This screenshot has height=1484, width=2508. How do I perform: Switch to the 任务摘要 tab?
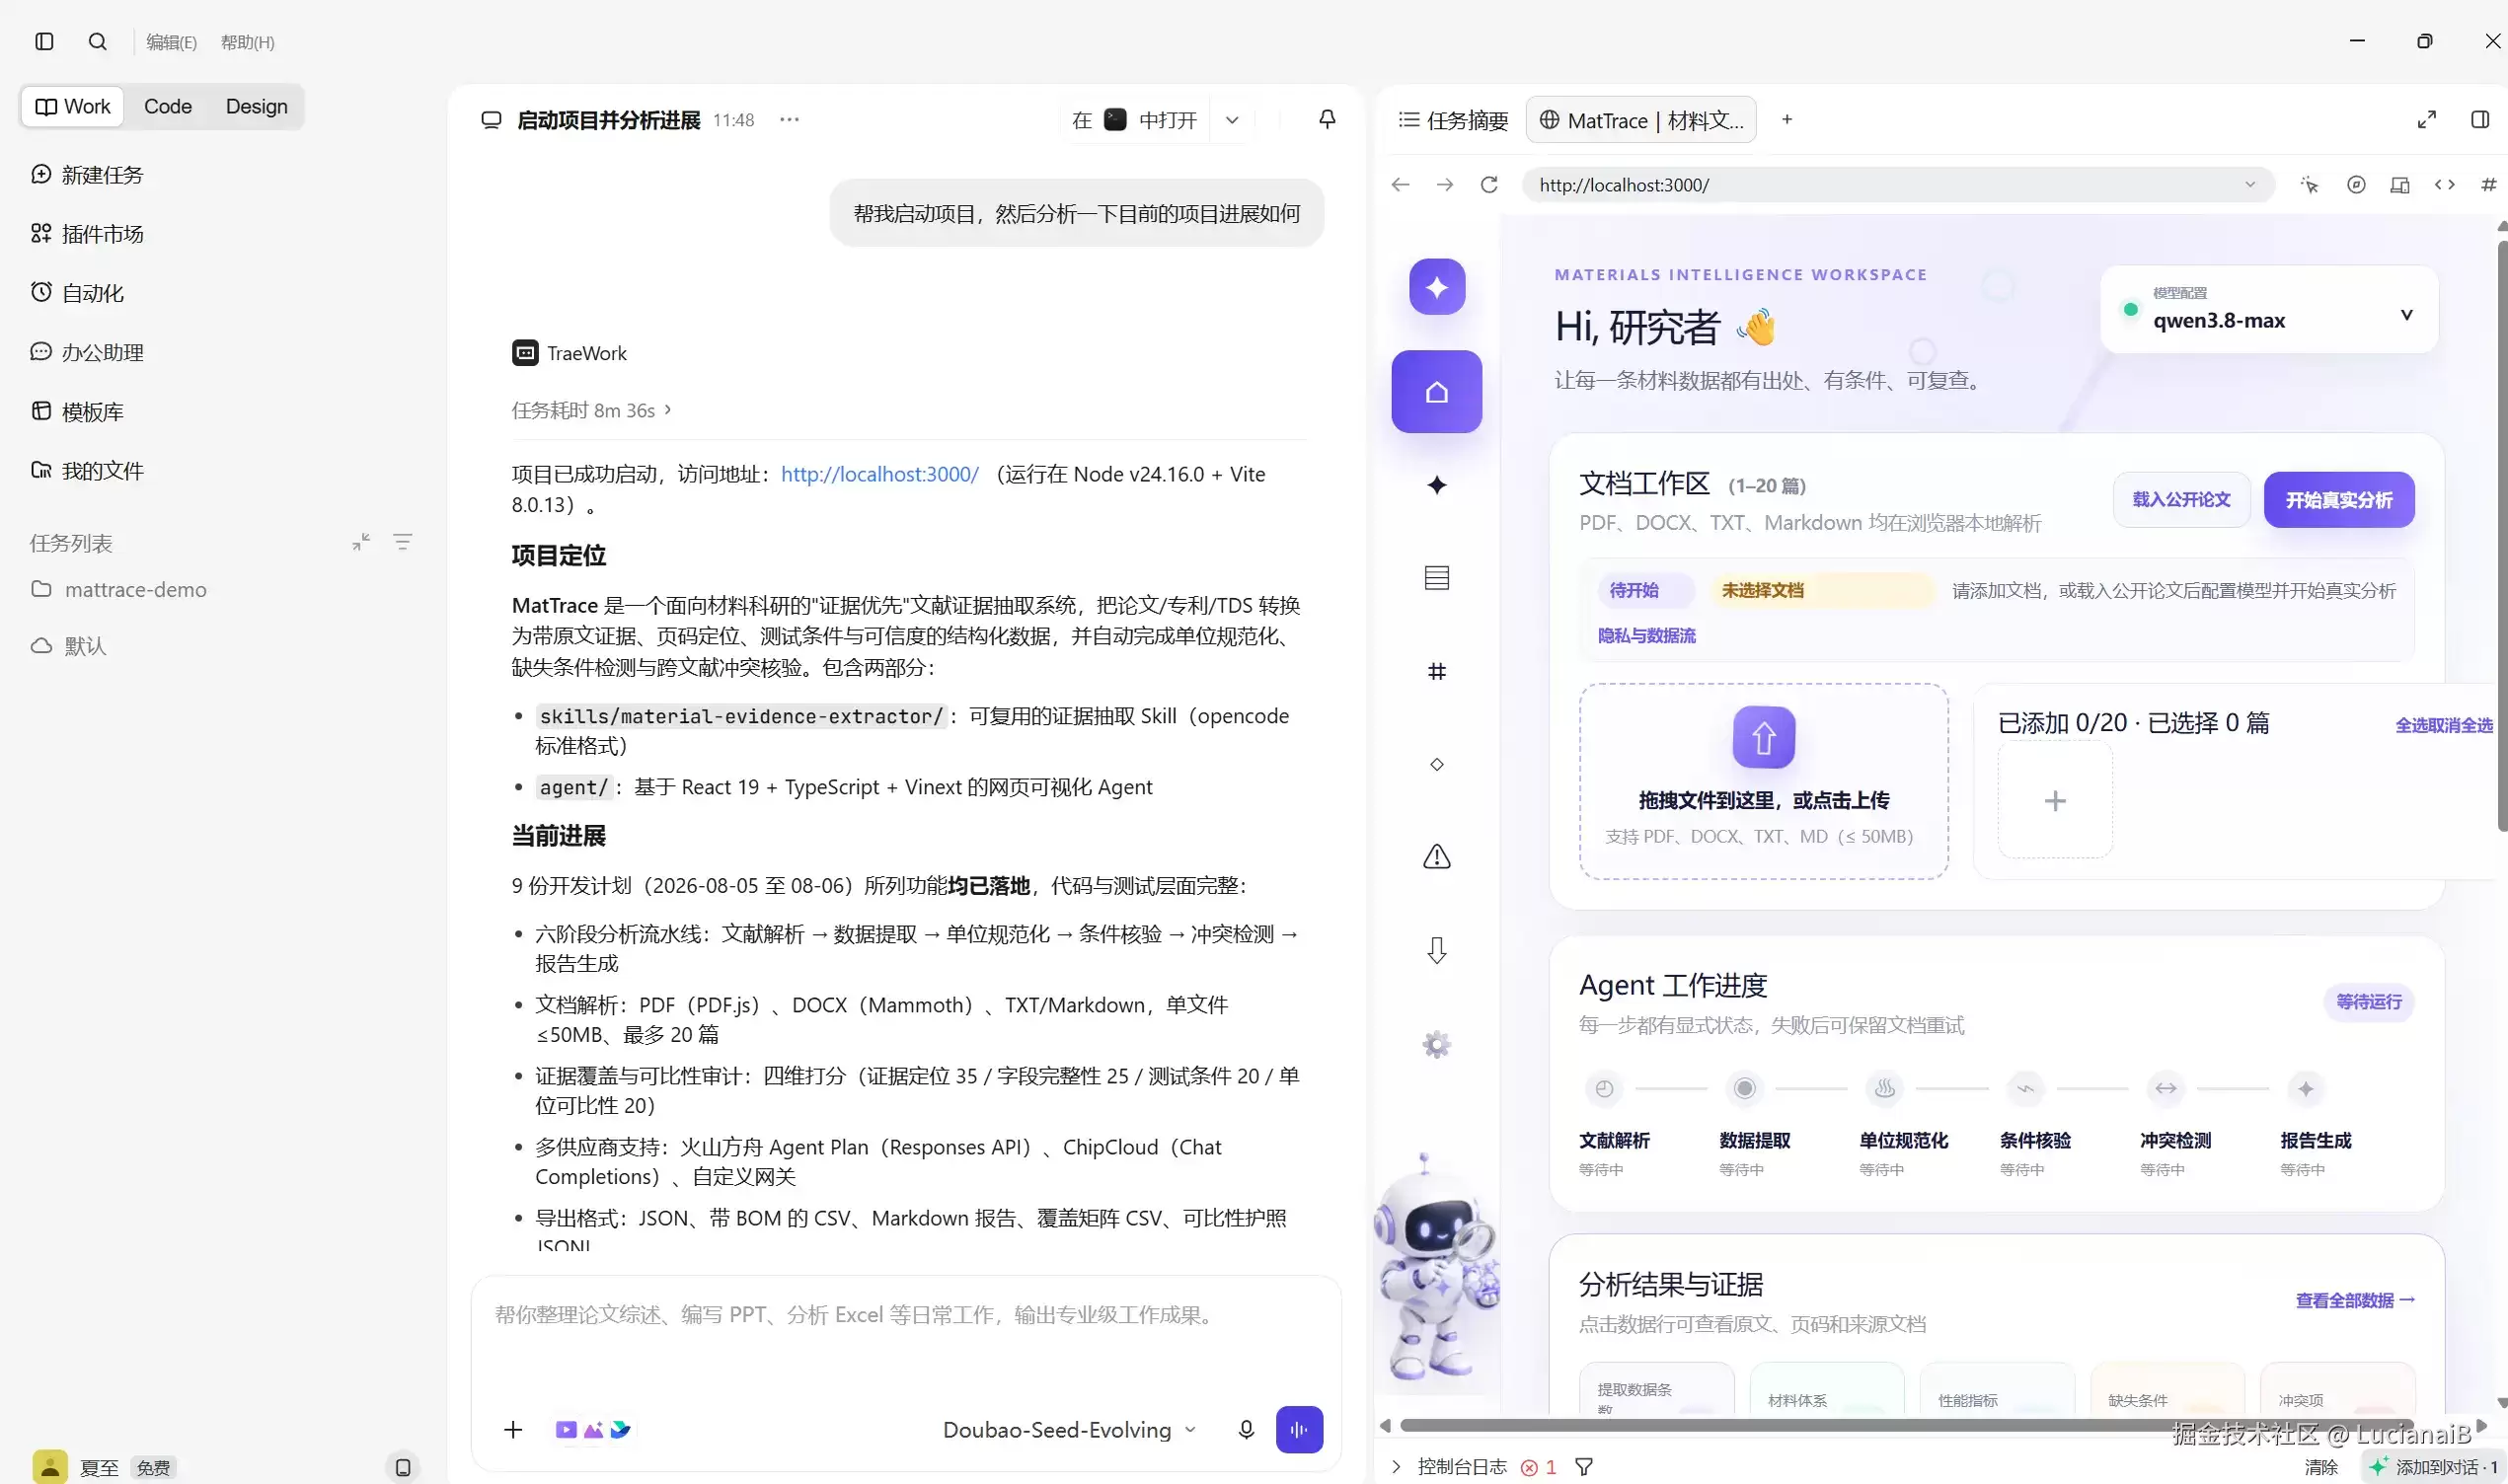[x=1453, y=120]
